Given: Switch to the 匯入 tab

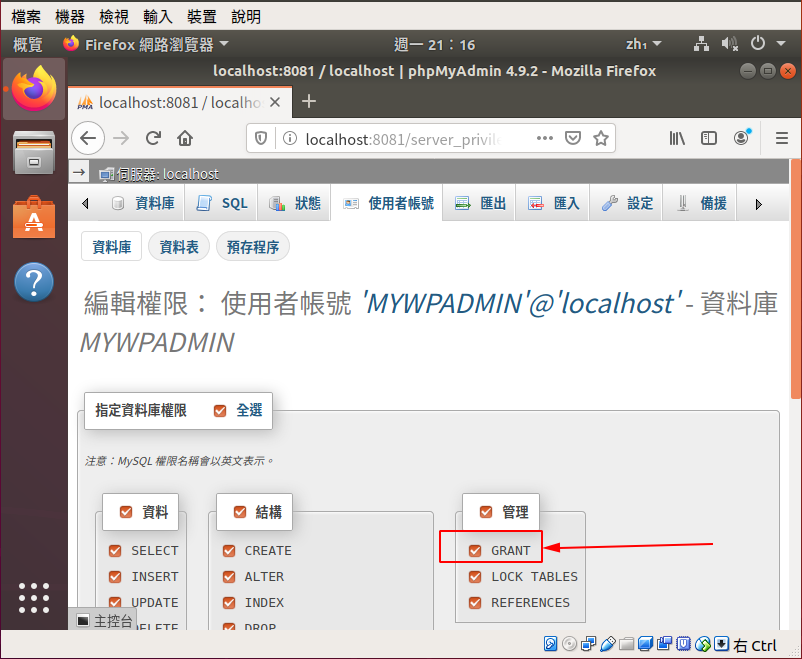Looking at the screenshot, I should click(553, 204).
